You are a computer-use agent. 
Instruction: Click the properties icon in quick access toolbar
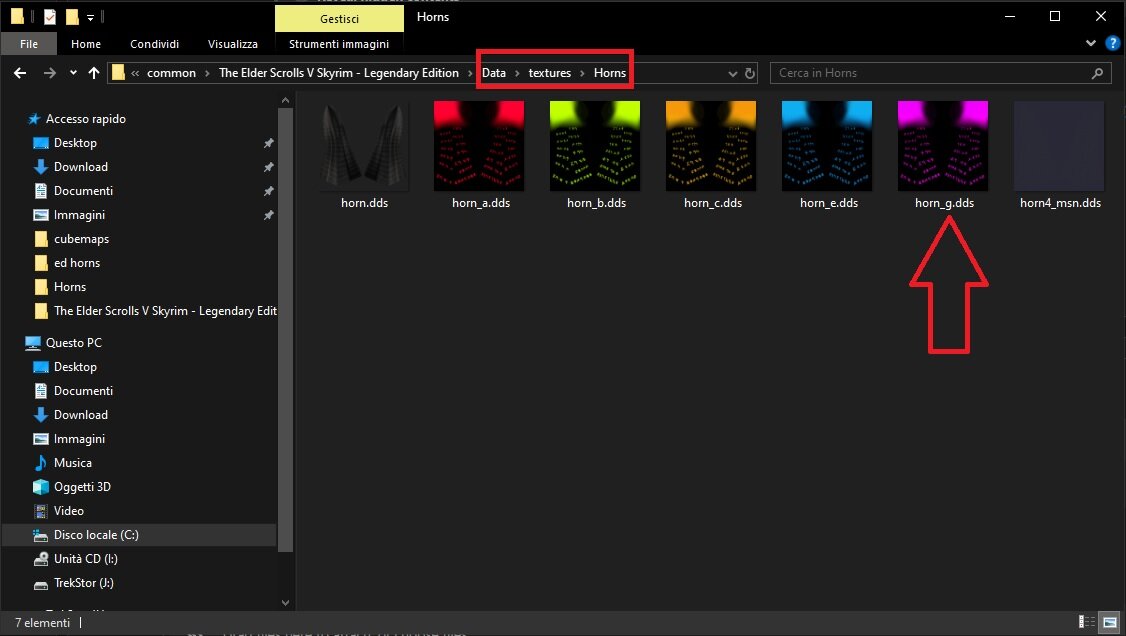pos(50,17)
